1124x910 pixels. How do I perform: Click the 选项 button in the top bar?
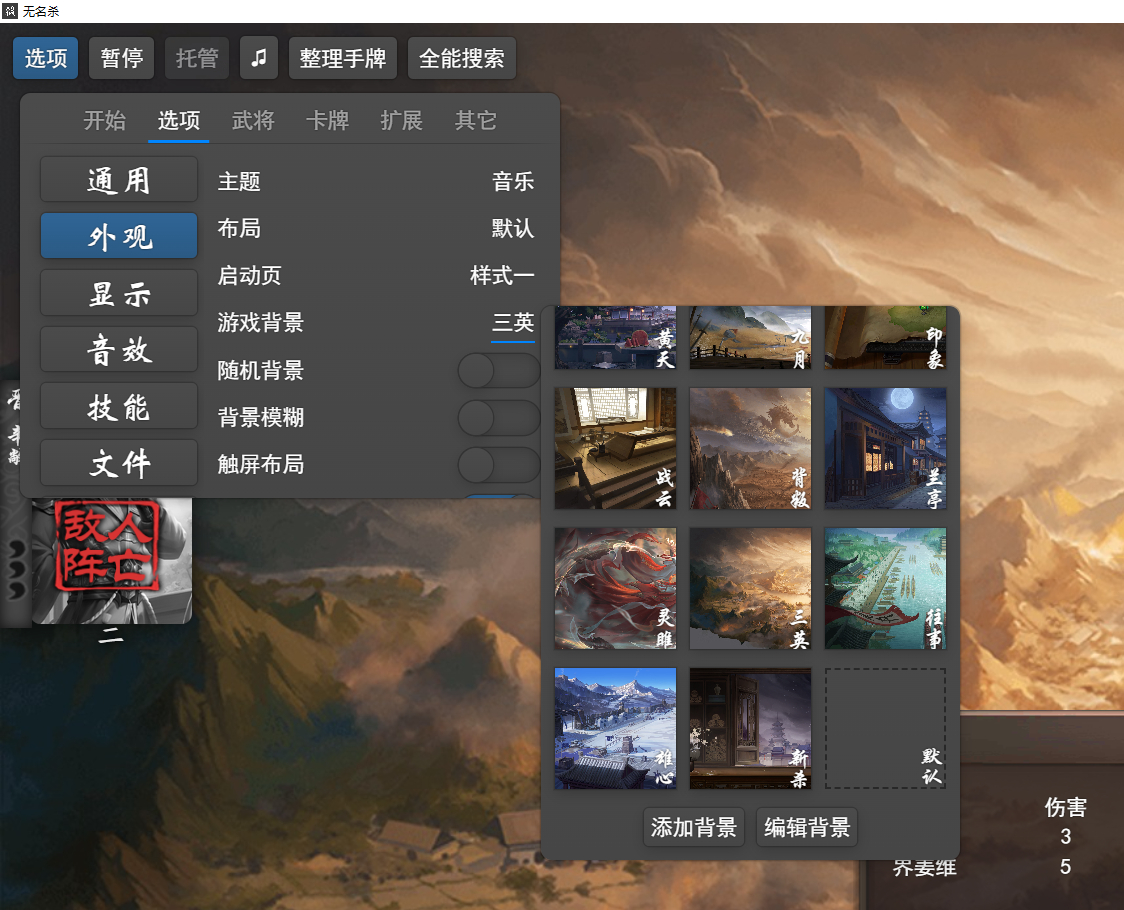pyautogui.click(x=45, y=57)
